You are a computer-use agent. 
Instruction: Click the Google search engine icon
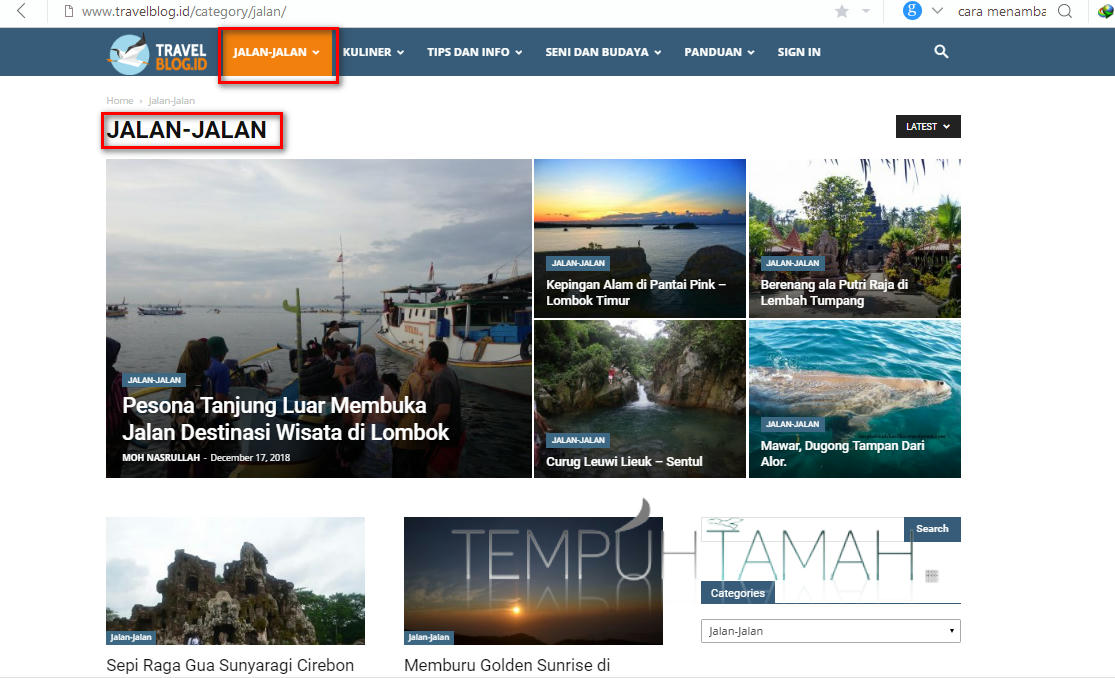coord(911,11)
